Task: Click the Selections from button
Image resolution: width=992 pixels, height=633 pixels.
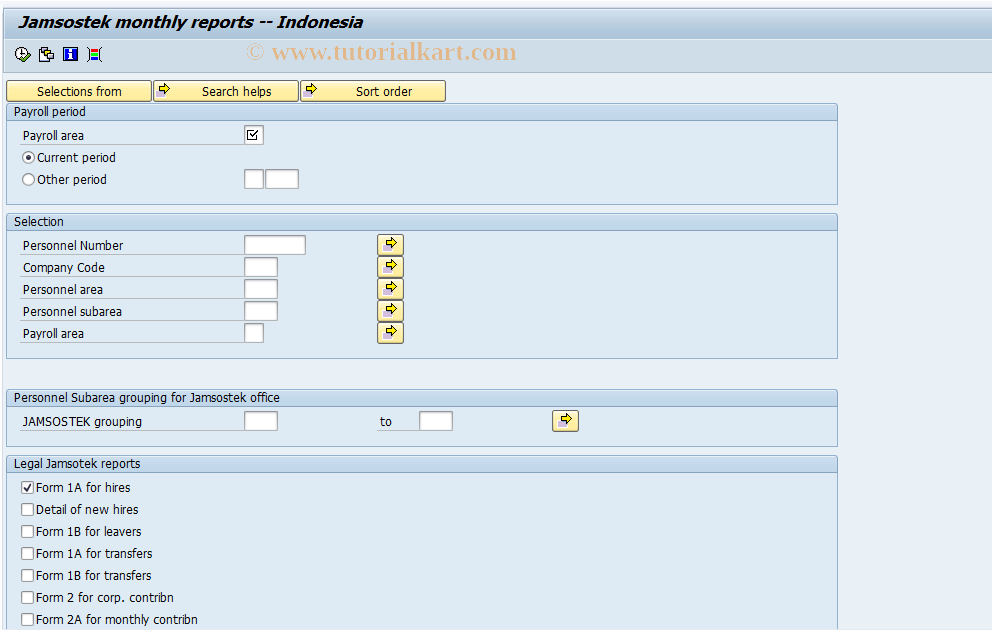Action: (x=79, y=91)
